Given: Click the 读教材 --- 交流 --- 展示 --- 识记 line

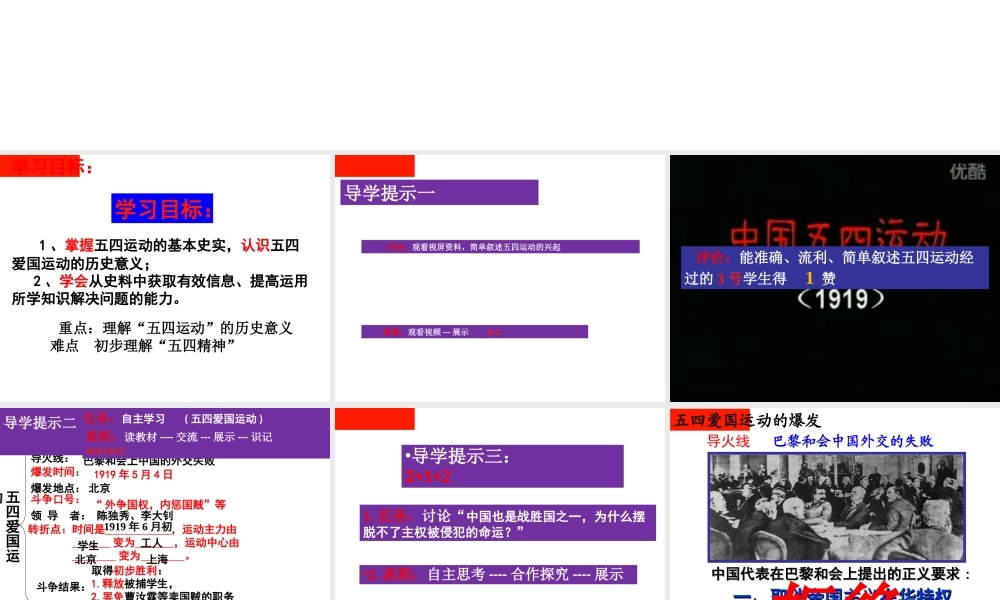Looking at the screenshot, I should tap(179, 437).
